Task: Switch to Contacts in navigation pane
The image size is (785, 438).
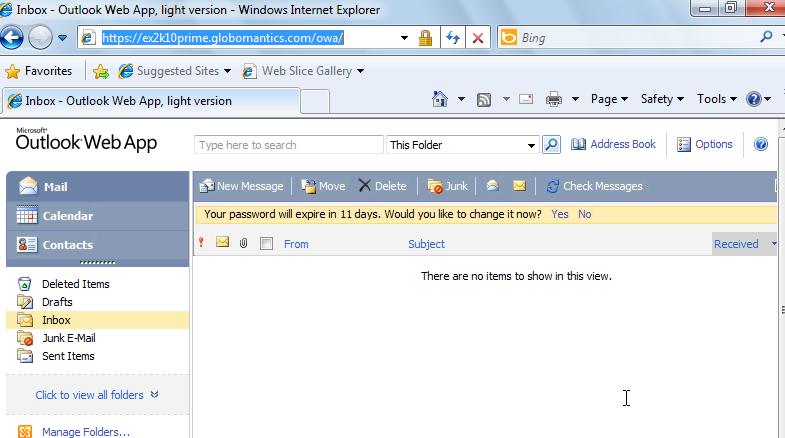Action: (98, 245)
